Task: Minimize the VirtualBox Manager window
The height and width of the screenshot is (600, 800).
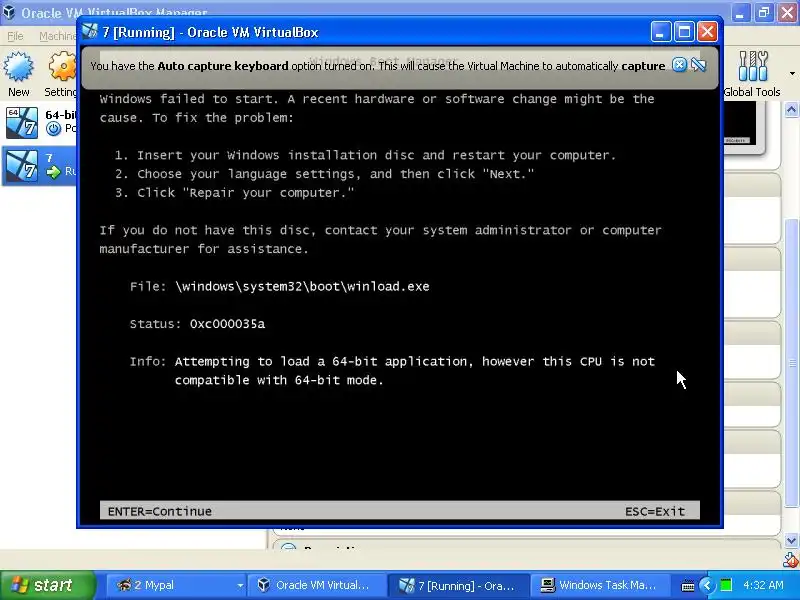Action: pos(740,12)
